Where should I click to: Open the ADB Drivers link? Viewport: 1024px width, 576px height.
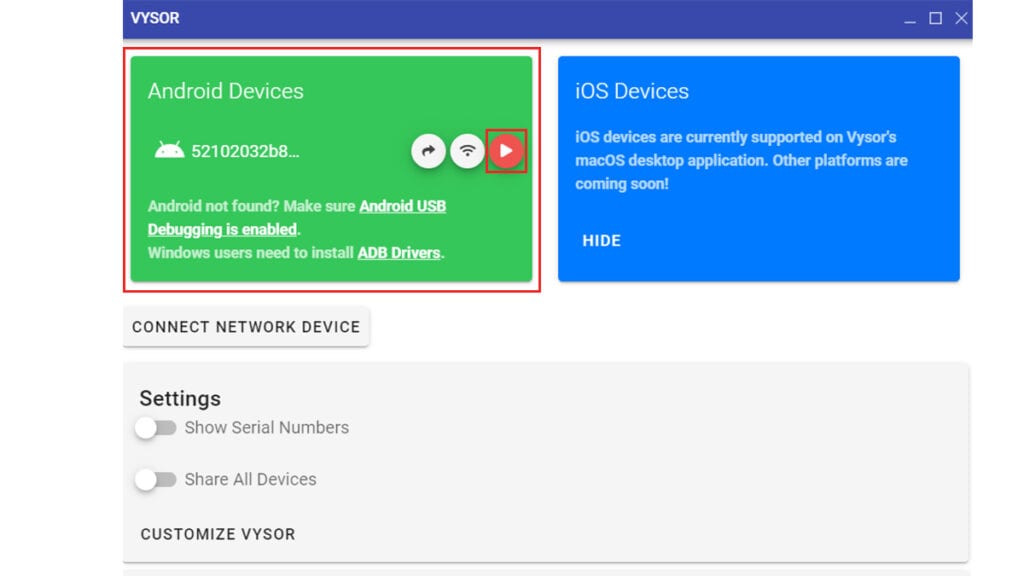pyautogui.click(x=398, y=253)
